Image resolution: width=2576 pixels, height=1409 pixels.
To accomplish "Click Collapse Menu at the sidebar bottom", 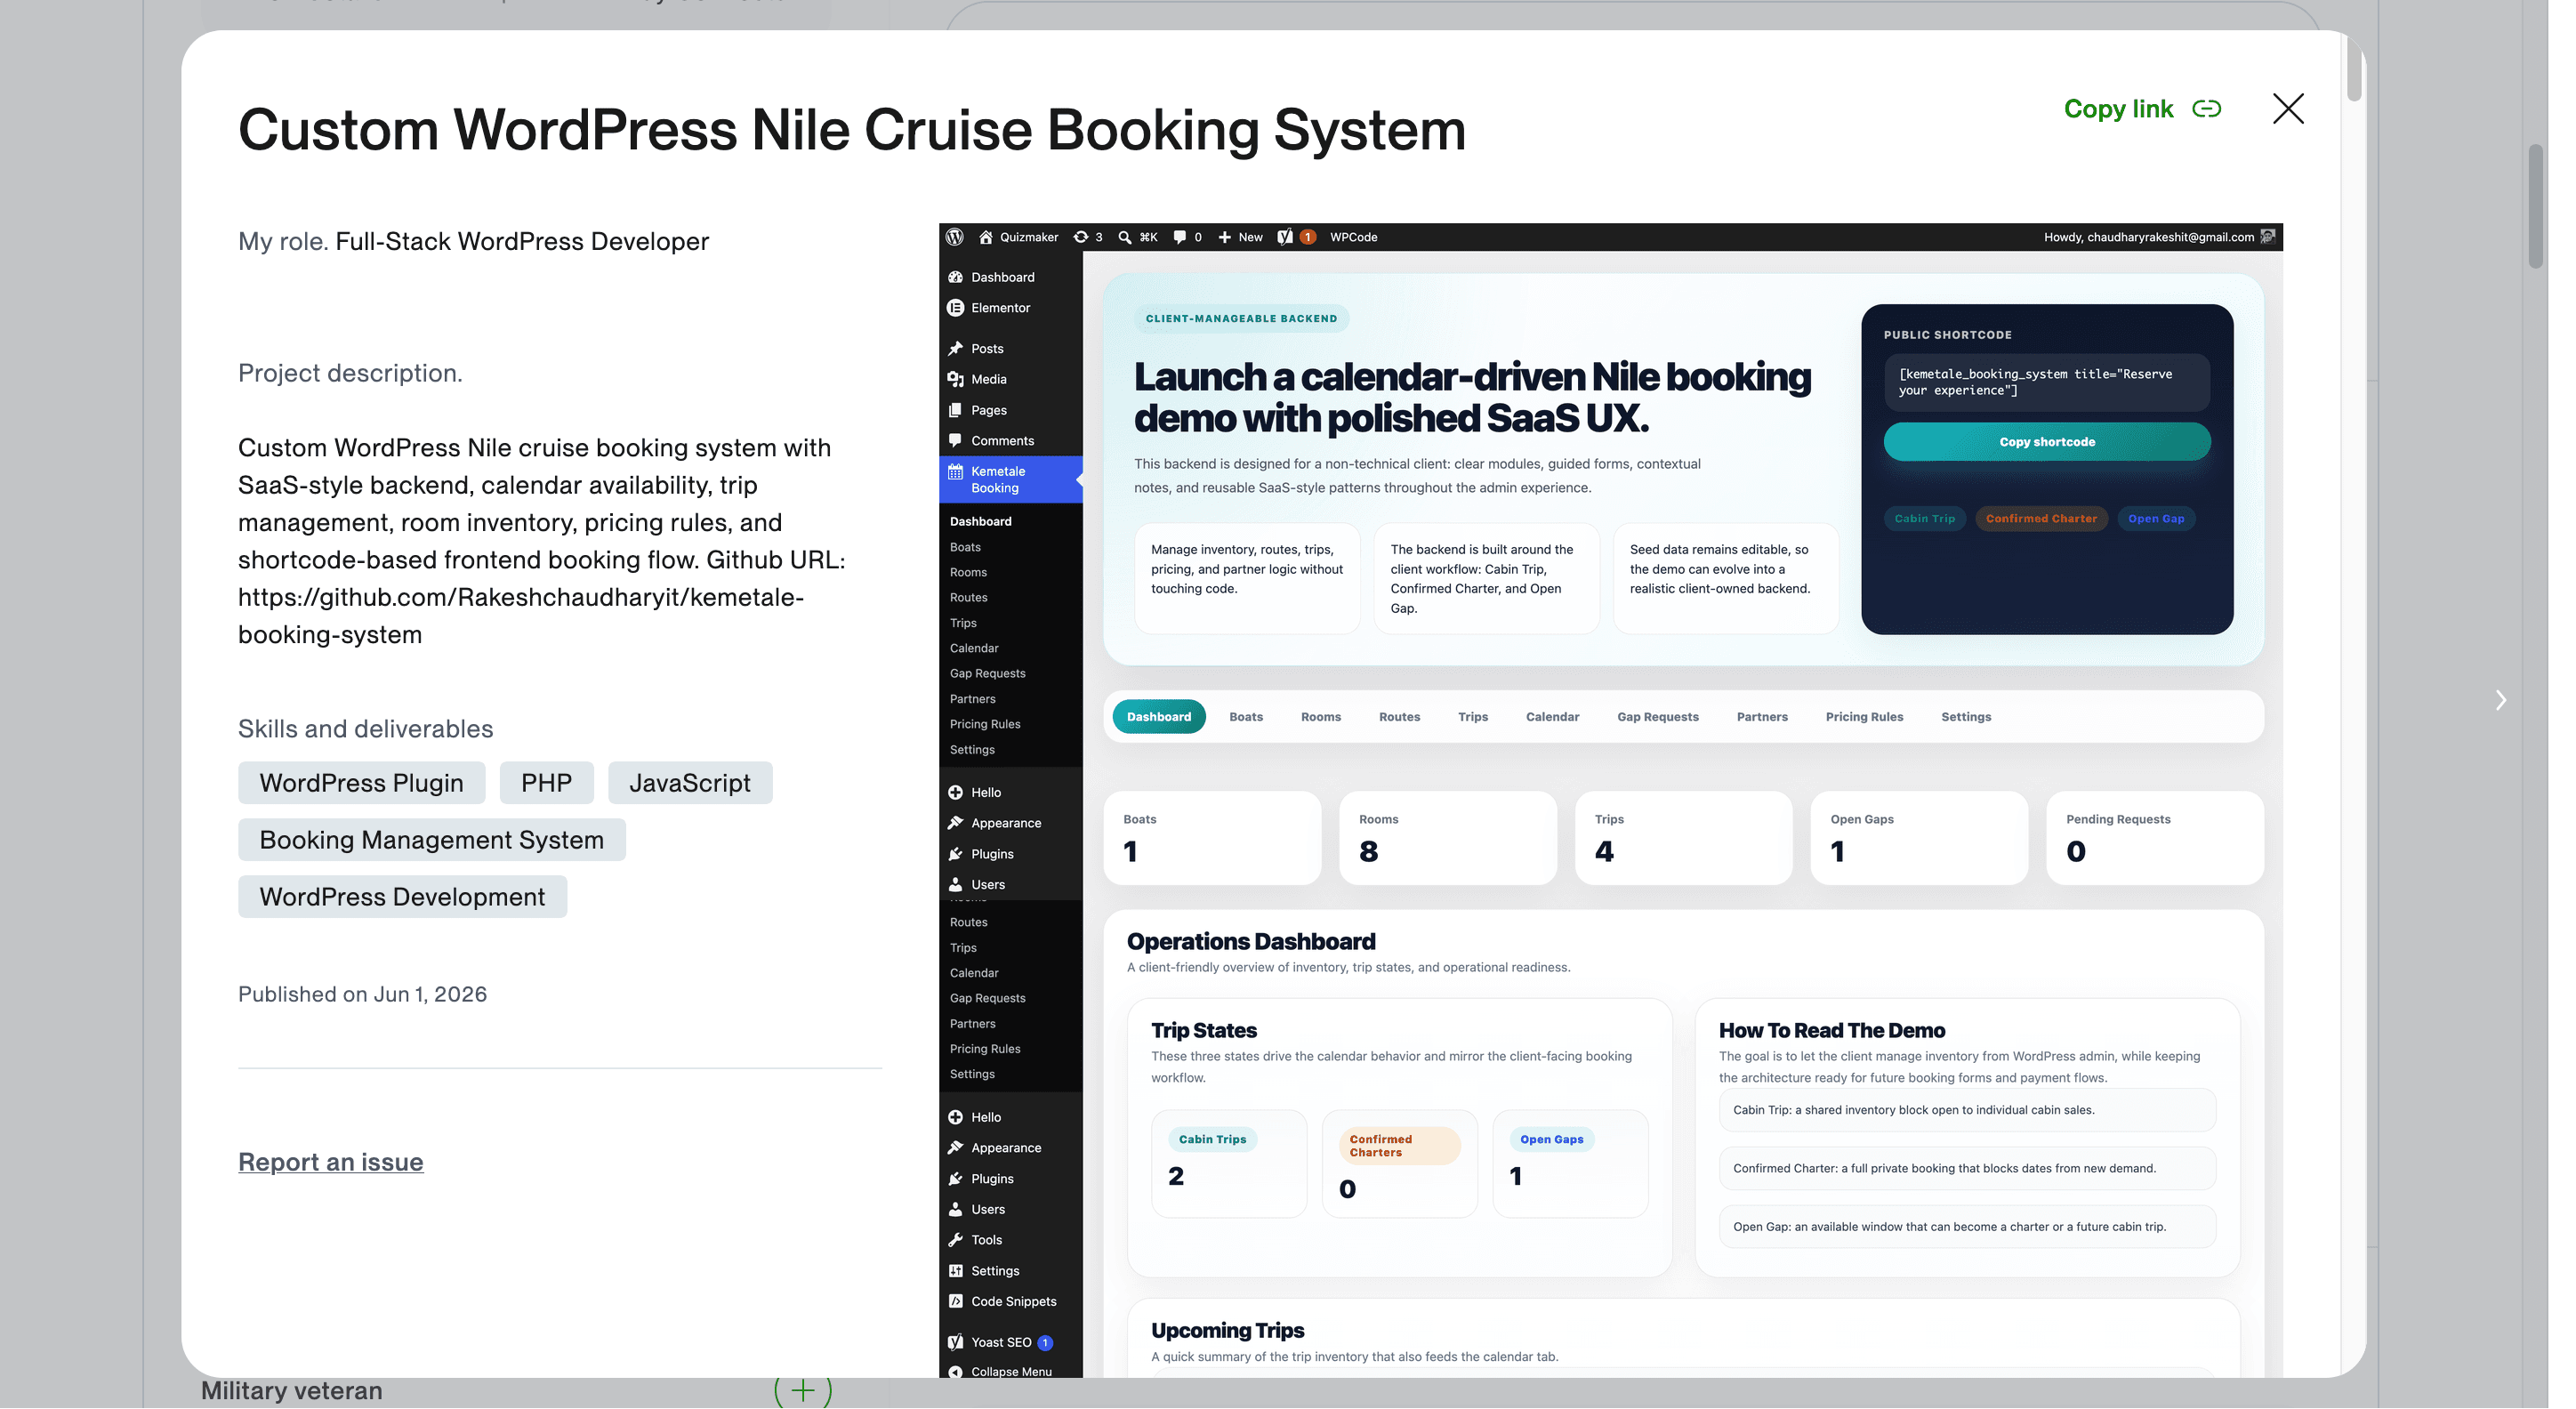I will 1010,1371.
